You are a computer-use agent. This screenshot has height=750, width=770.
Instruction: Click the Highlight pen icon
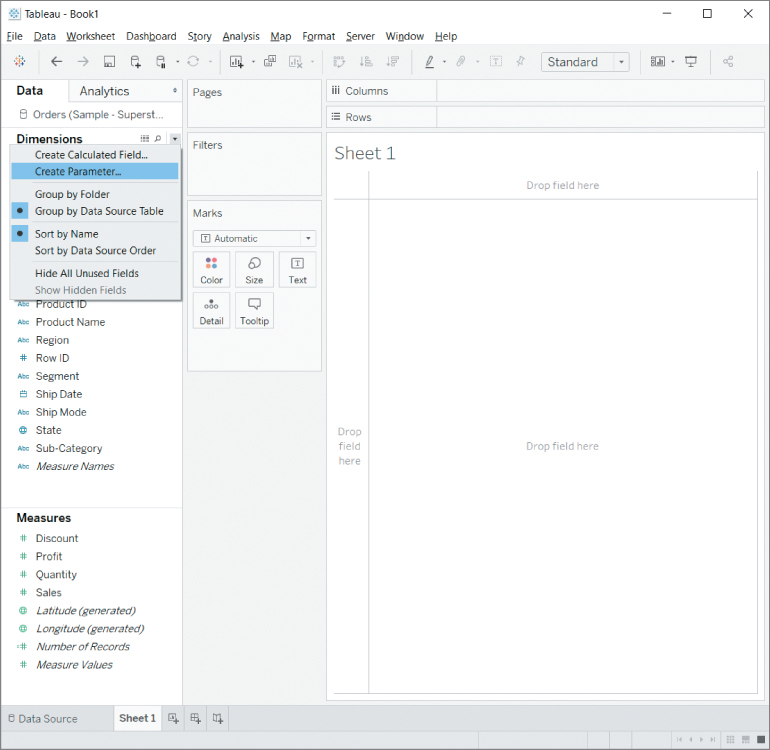(429, 61)
